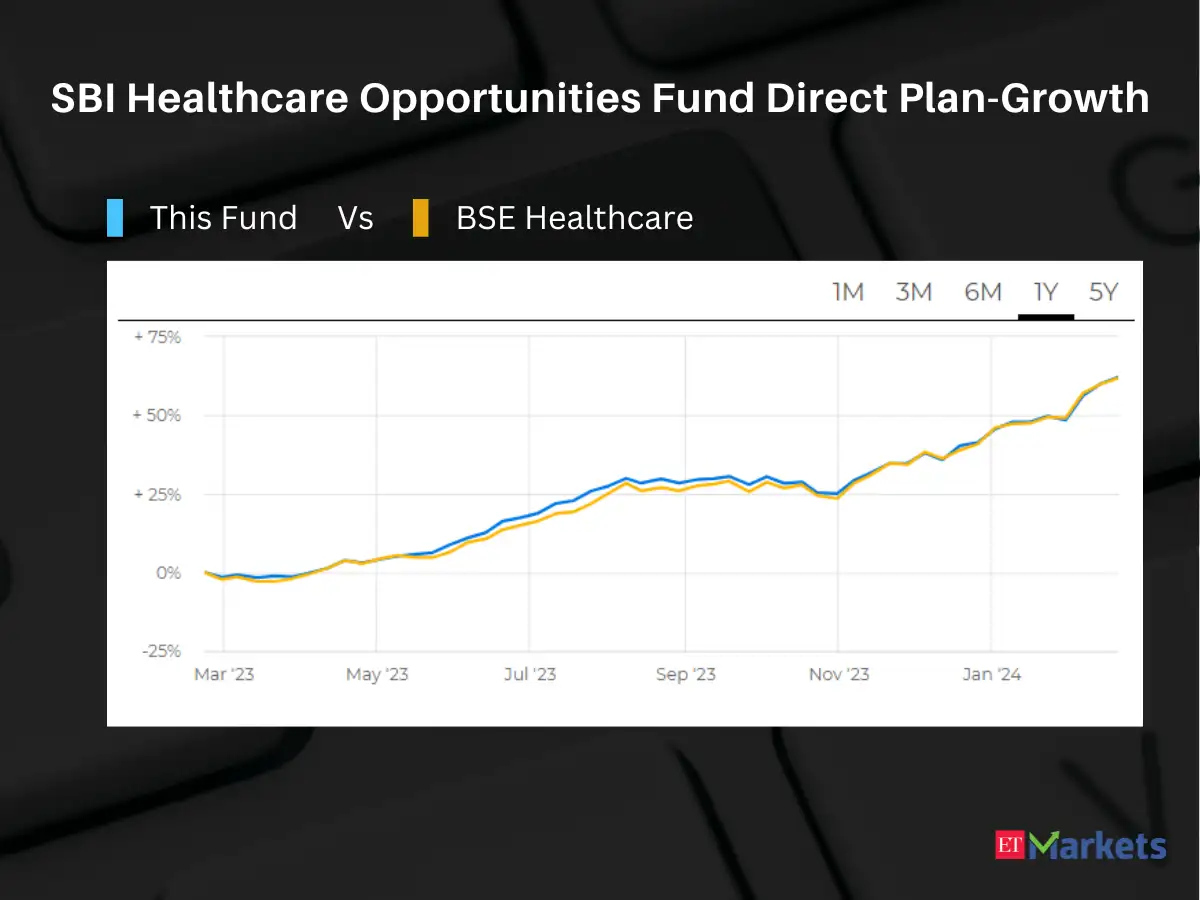Open the 5Y chart range

(1104, 292)
